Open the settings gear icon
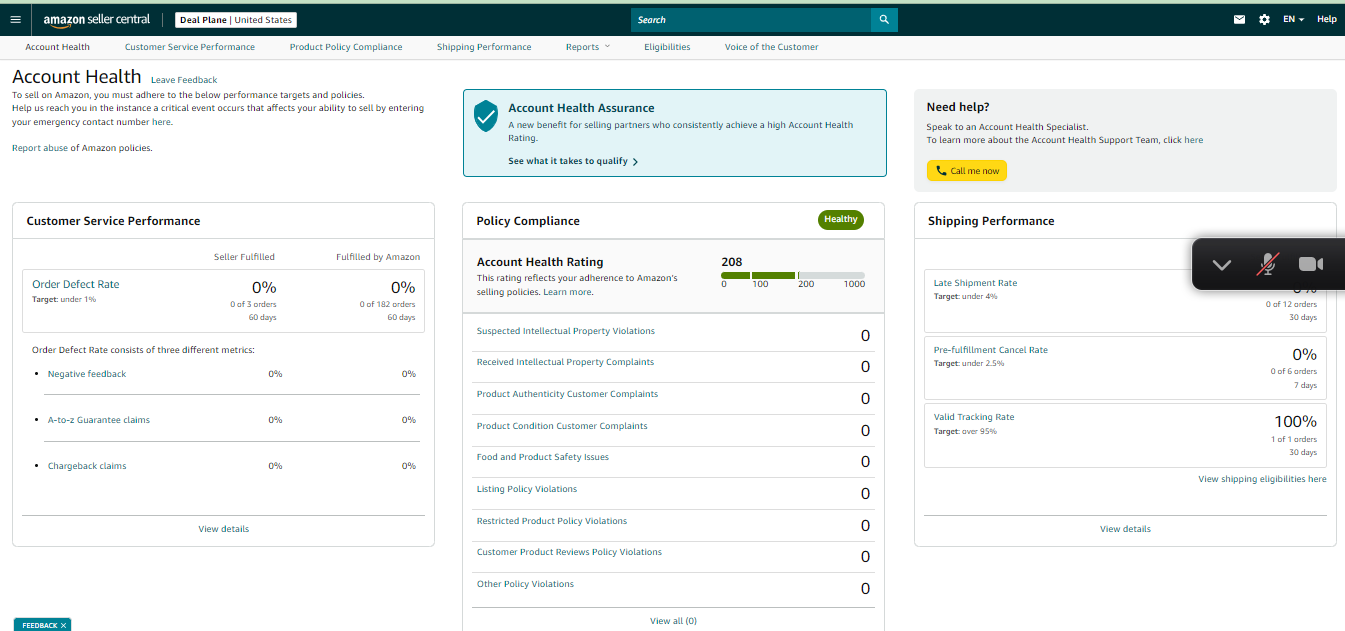Screen dimensions: 1345x631 1264,19
